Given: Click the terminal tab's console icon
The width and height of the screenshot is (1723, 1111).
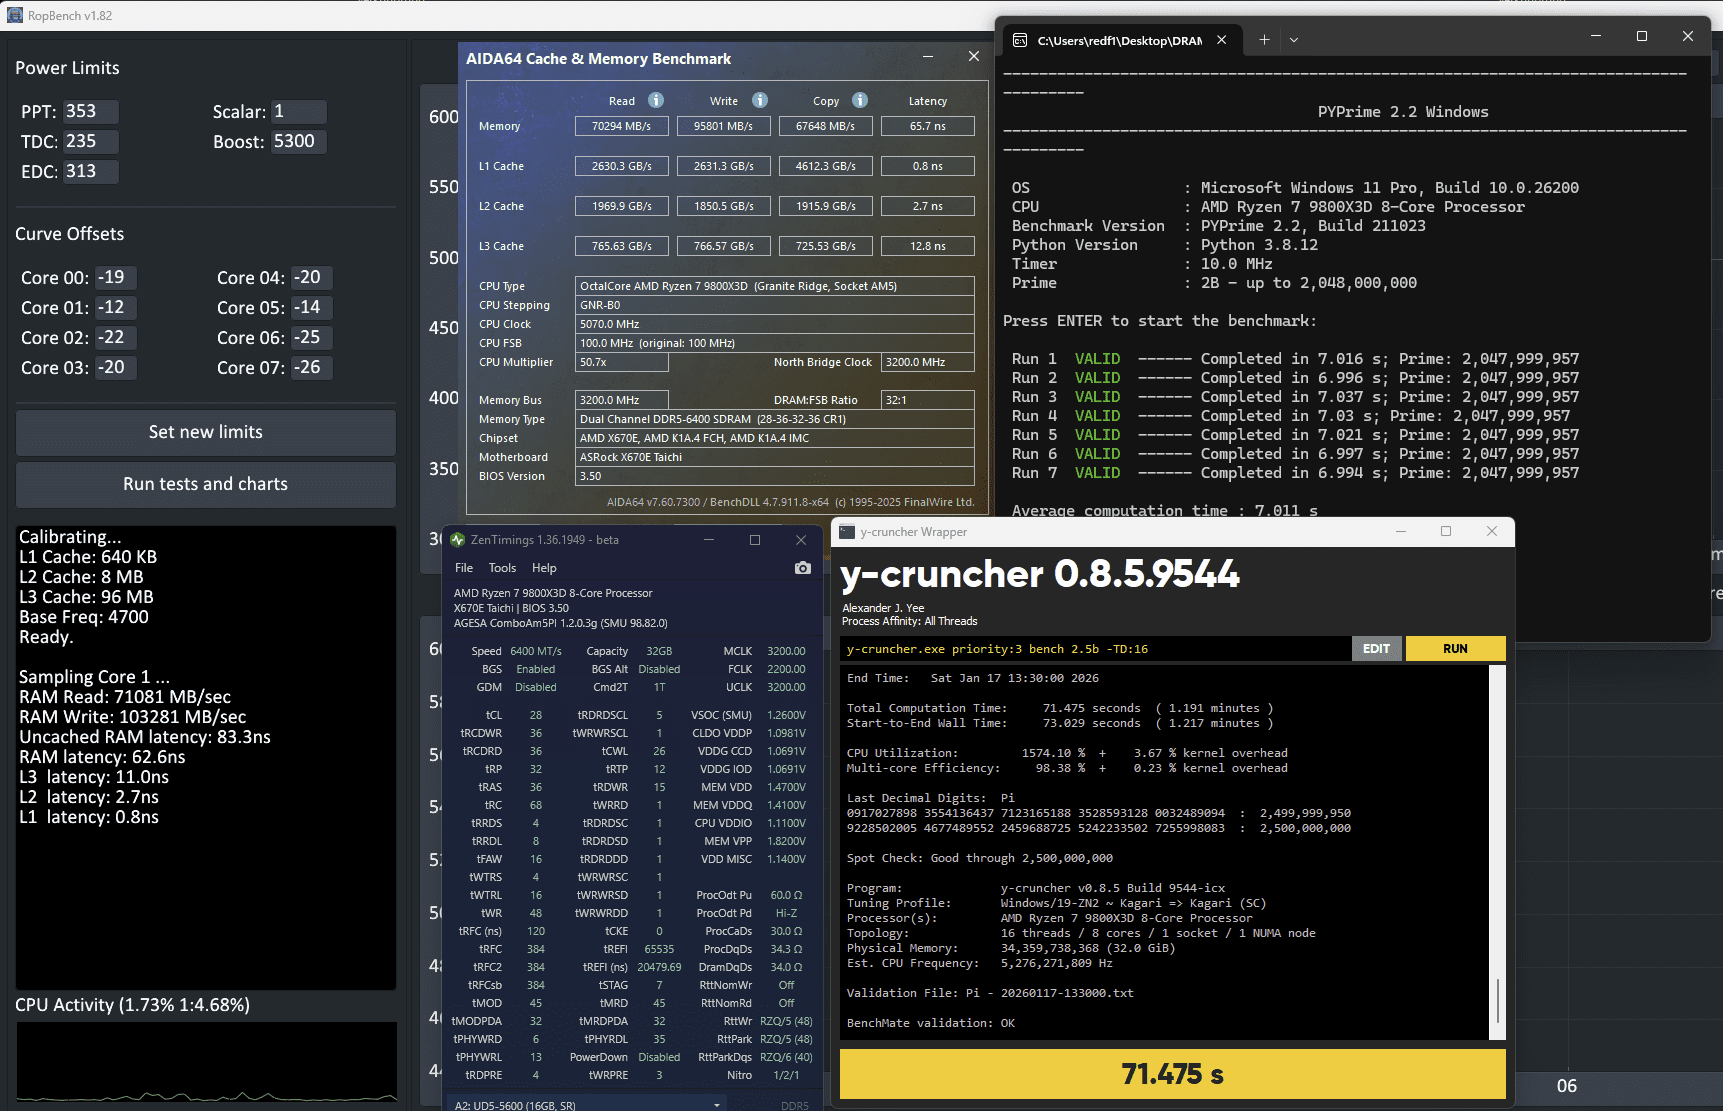Looking at the screenshot, I should (x=1020, y=40).
